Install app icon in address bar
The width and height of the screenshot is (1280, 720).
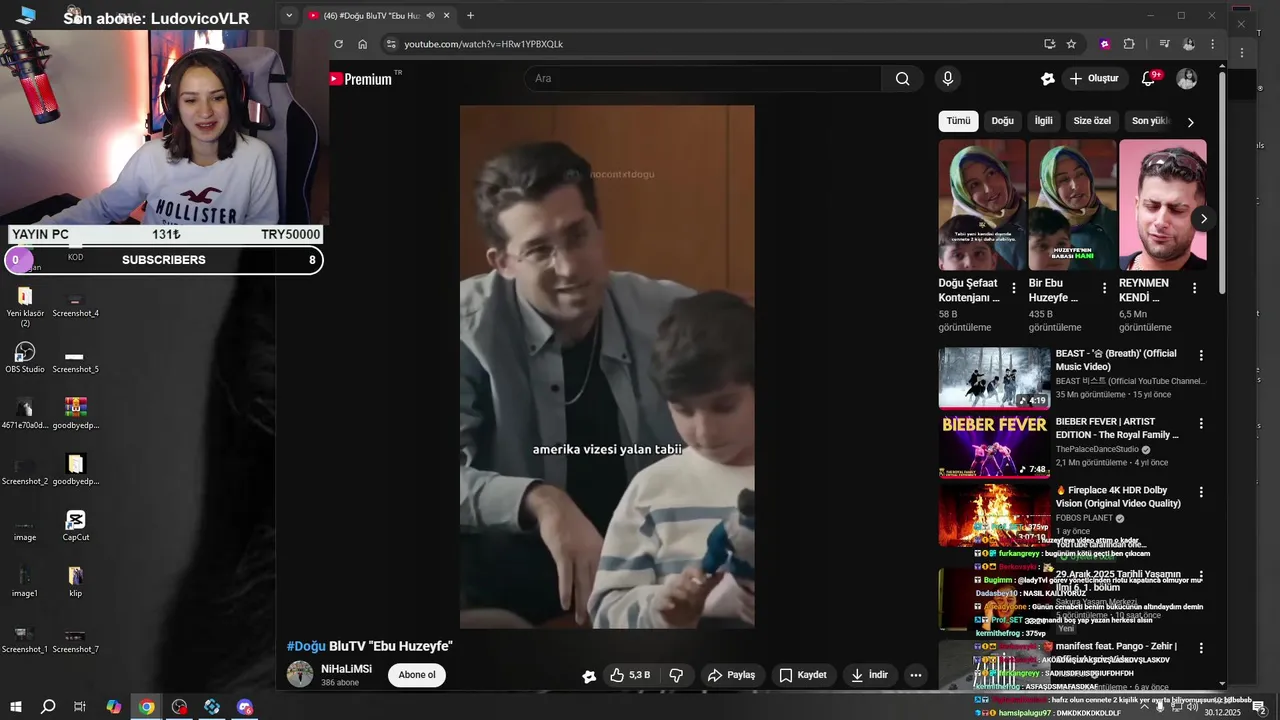pyautogui.click(x=1049, y=44)
